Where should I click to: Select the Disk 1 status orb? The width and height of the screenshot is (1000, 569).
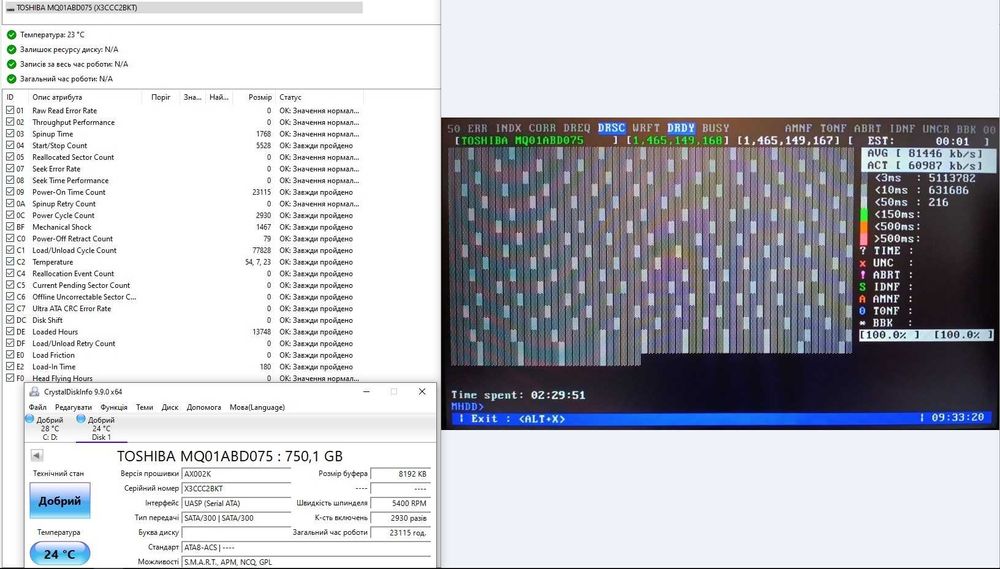80,419
